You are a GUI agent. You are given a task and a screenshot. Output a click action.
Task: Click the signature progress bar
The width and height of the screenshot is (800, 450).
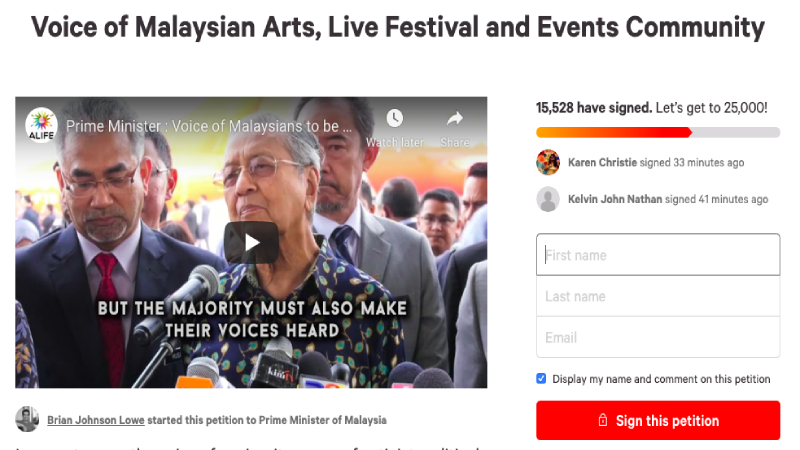658,132
